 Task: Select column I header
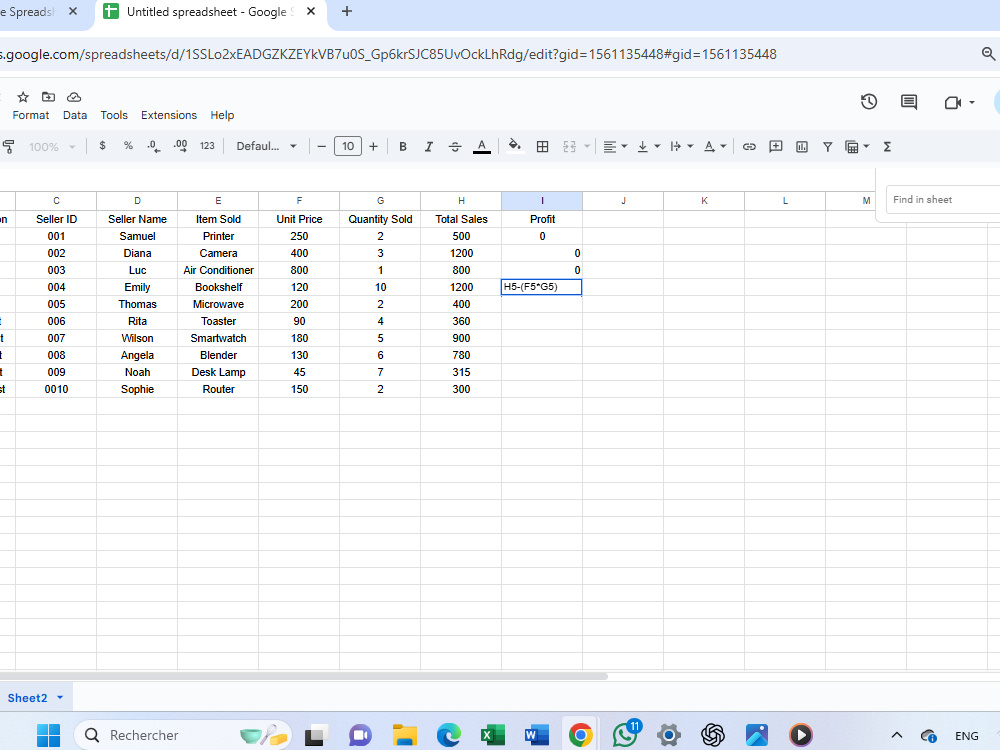542,201
